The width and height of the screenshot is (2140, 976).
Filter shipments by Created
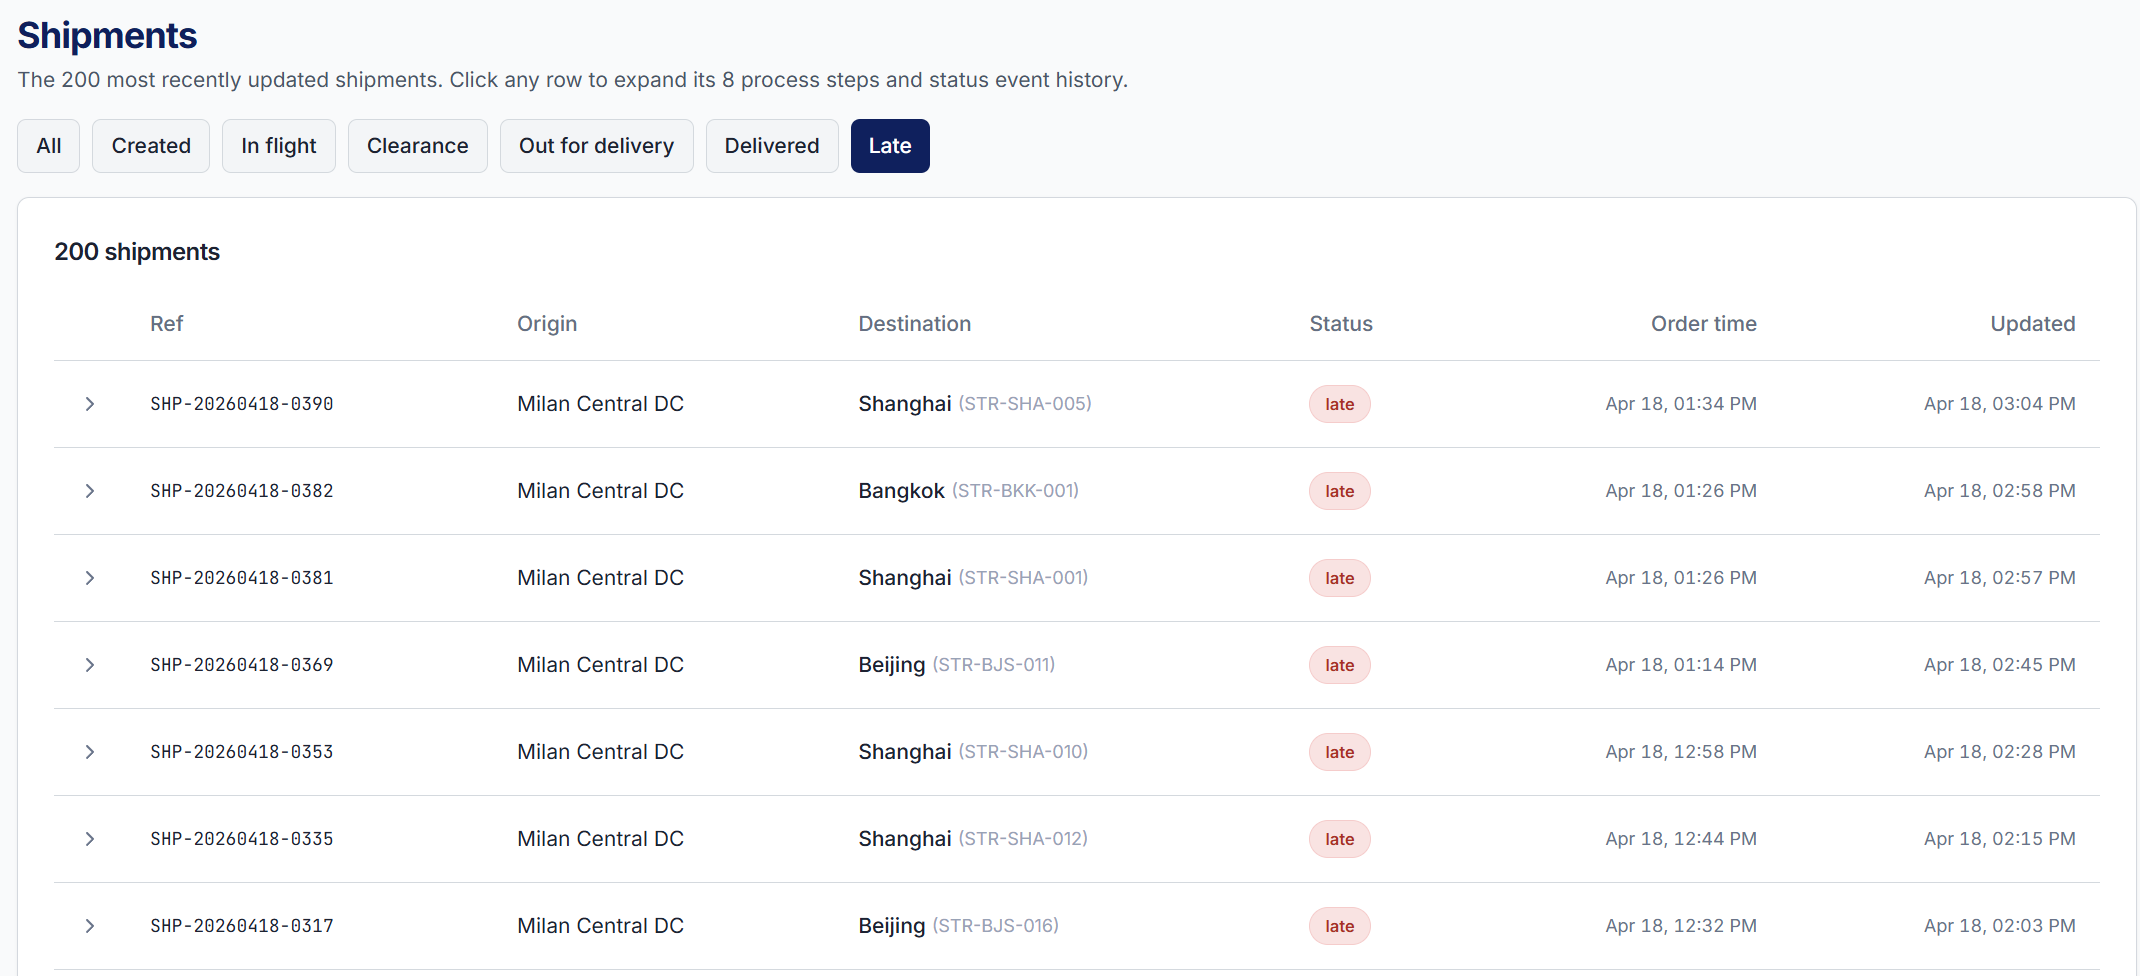click(x=151, y=146)
